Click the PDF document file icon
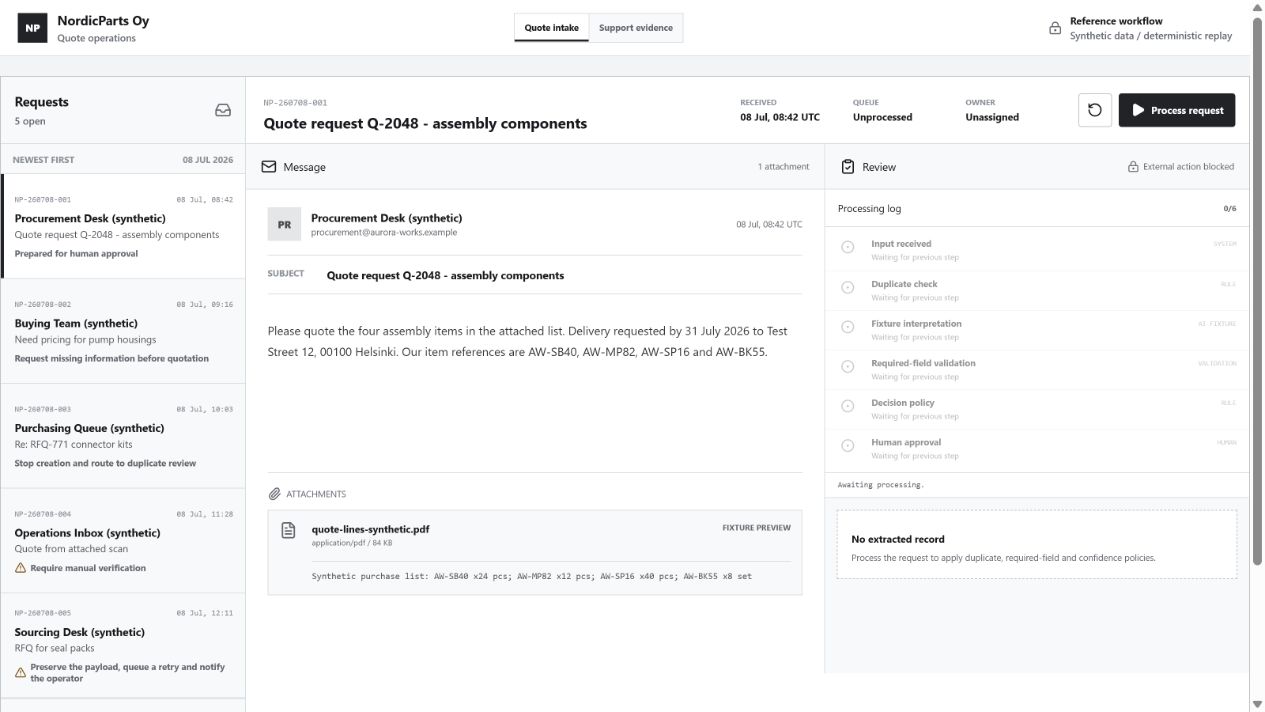 [288, 530]
